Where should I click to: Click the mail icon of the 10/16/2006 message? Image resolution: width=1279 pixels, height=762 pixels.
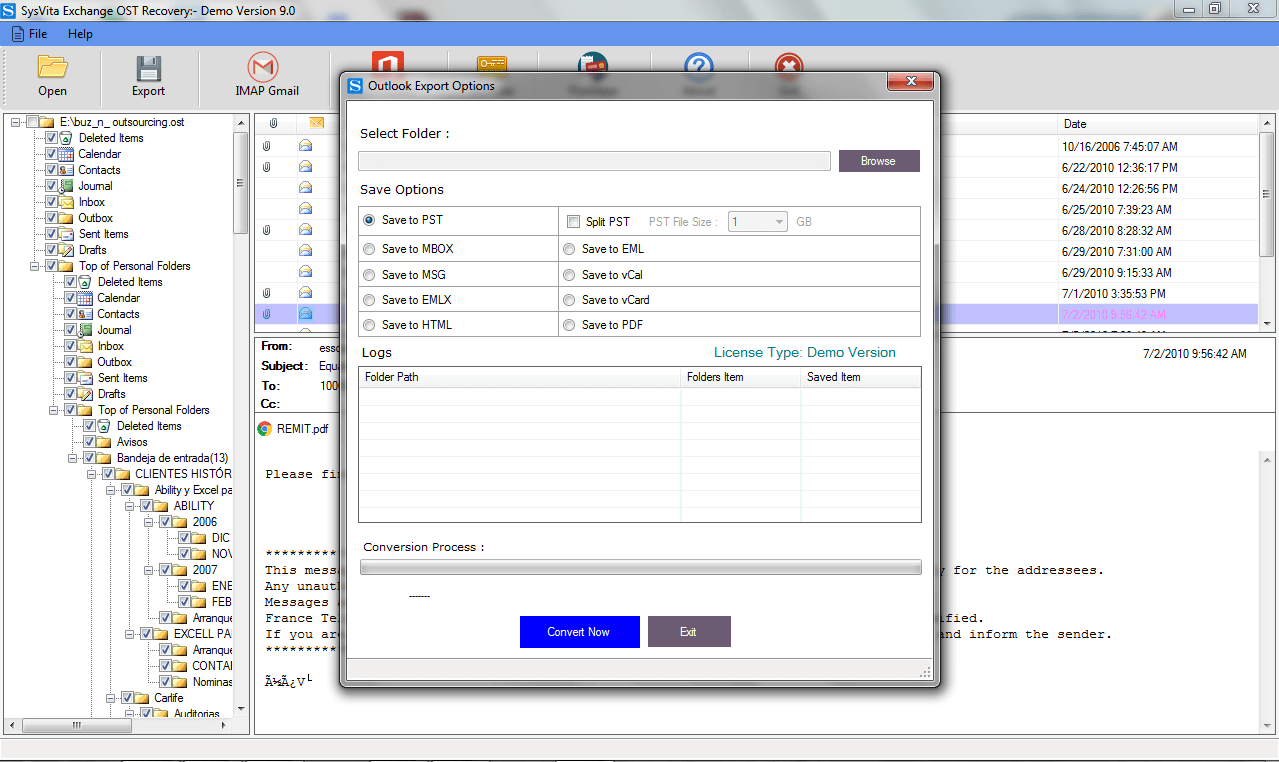click(305, 146)
